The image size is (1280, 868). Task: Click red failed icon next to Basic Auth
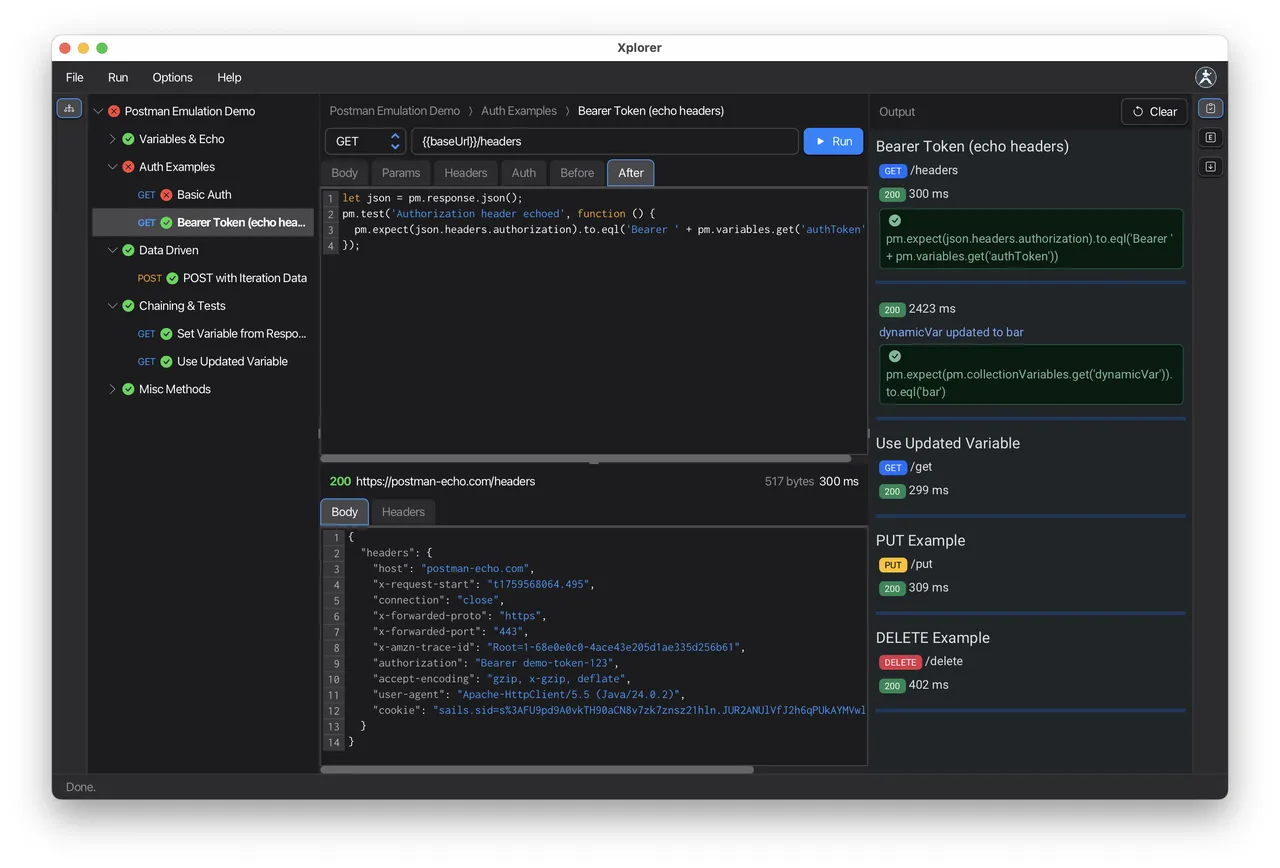click(x=166, y=195)
